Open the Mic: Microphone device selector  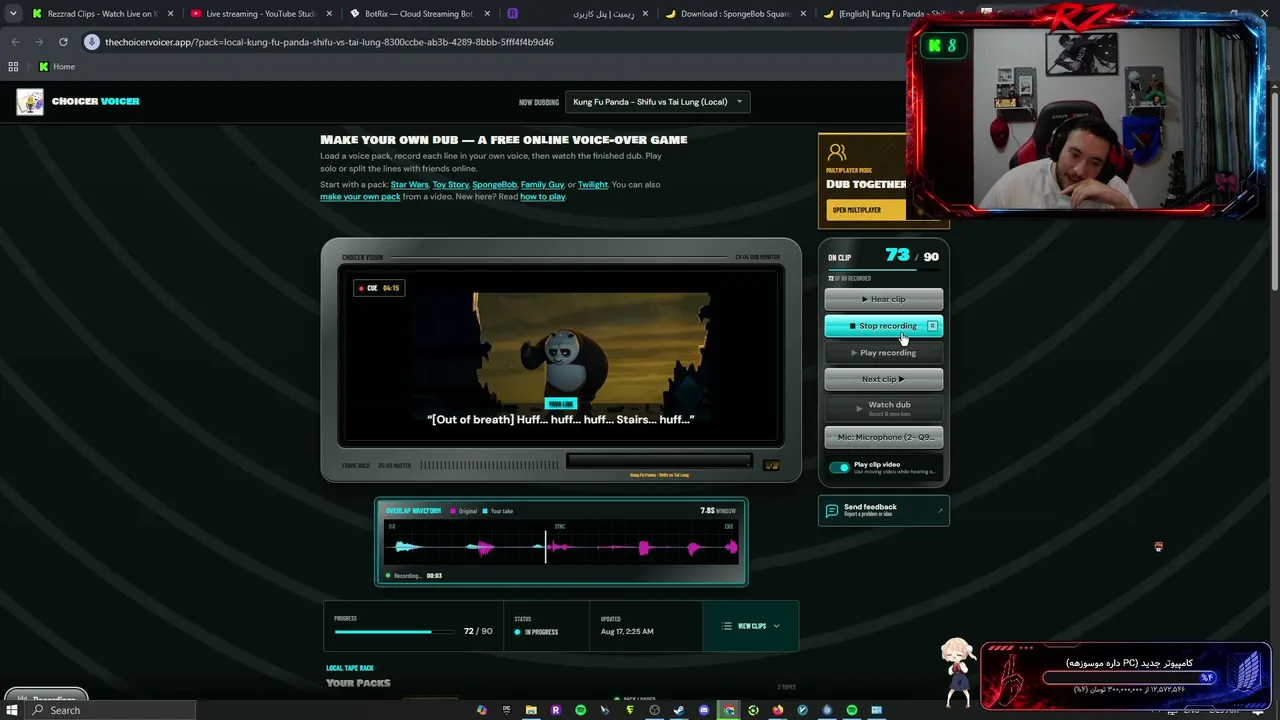point(884,437)
